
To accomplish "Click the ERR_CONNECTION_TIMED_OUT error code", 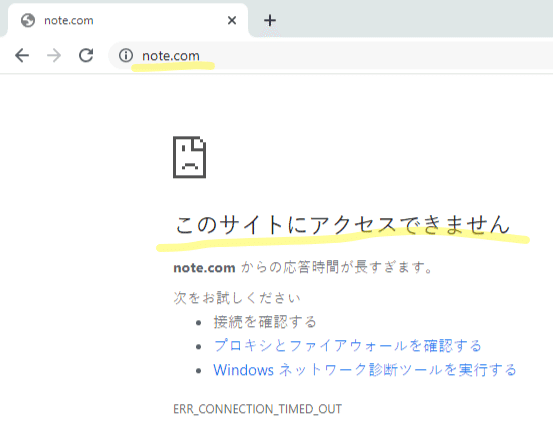I will coord(257,409).
